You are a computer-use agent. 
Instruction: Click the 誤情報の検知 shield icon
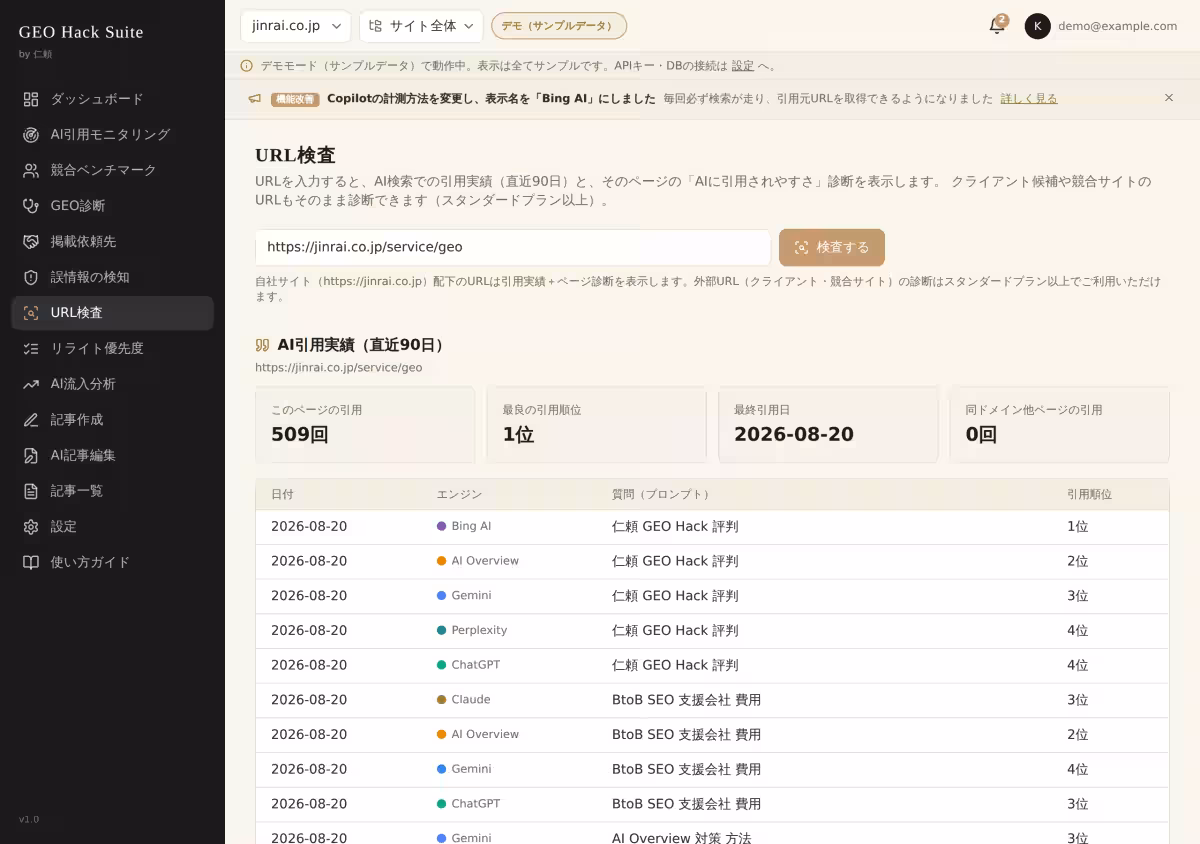coord(31,277)
